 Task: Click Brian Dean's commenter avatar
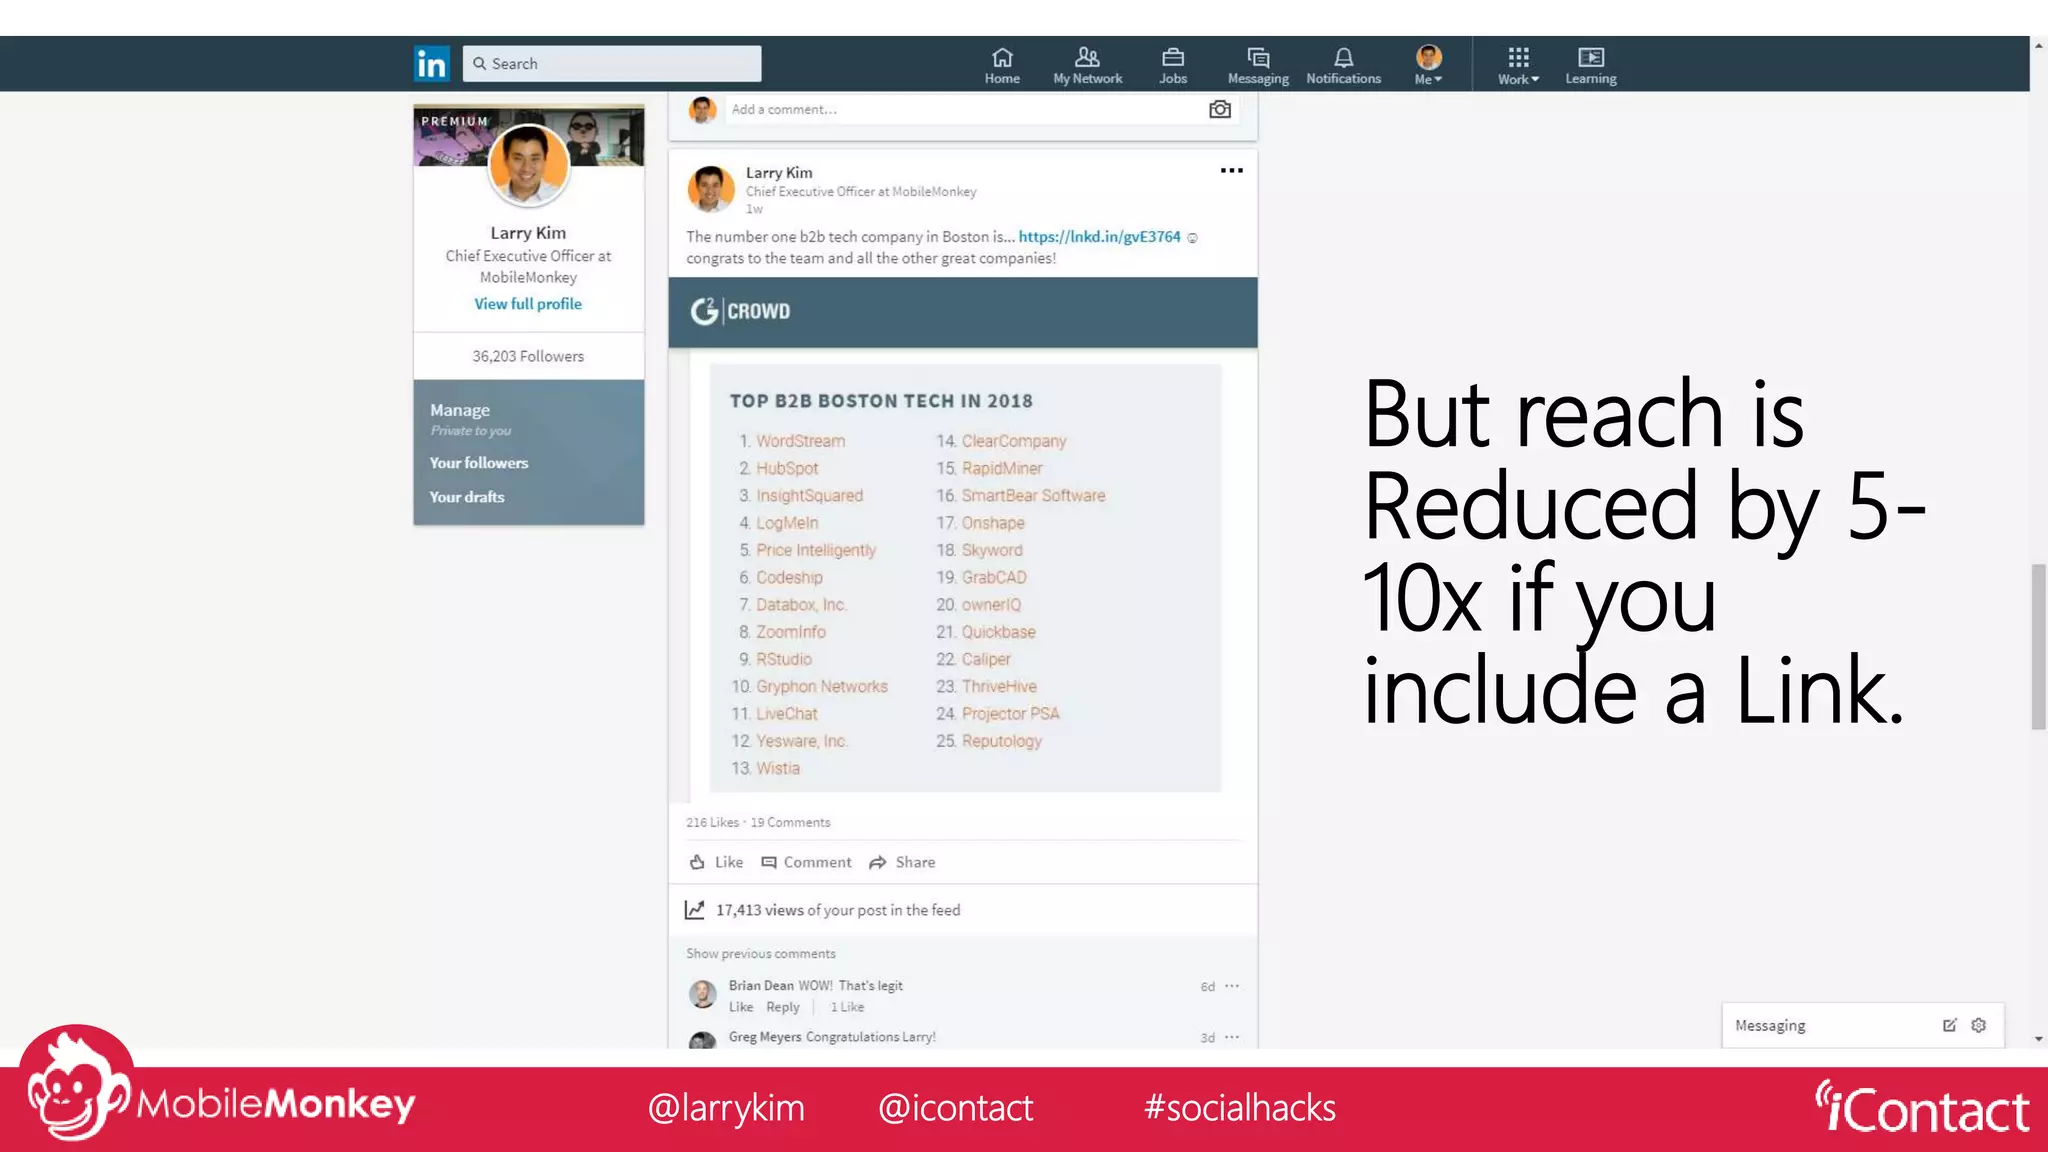[x=703, y=994]
